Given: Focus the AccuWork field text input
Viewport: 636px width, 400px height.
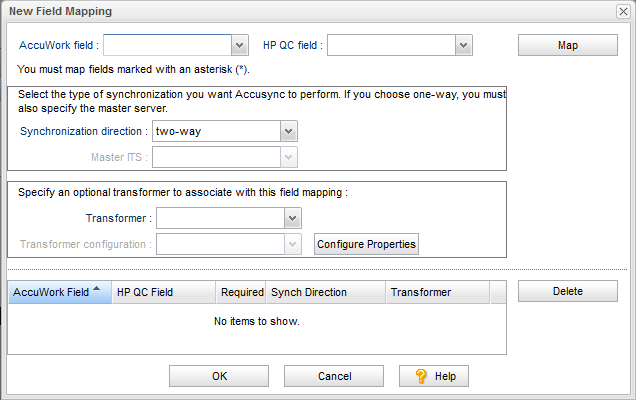Looking at the screenshot, I should tap(167, 45).
